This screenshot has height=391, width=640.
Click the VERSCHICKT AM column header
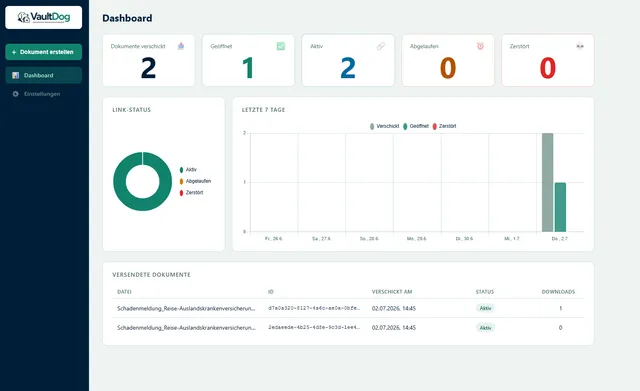[392, 292]
